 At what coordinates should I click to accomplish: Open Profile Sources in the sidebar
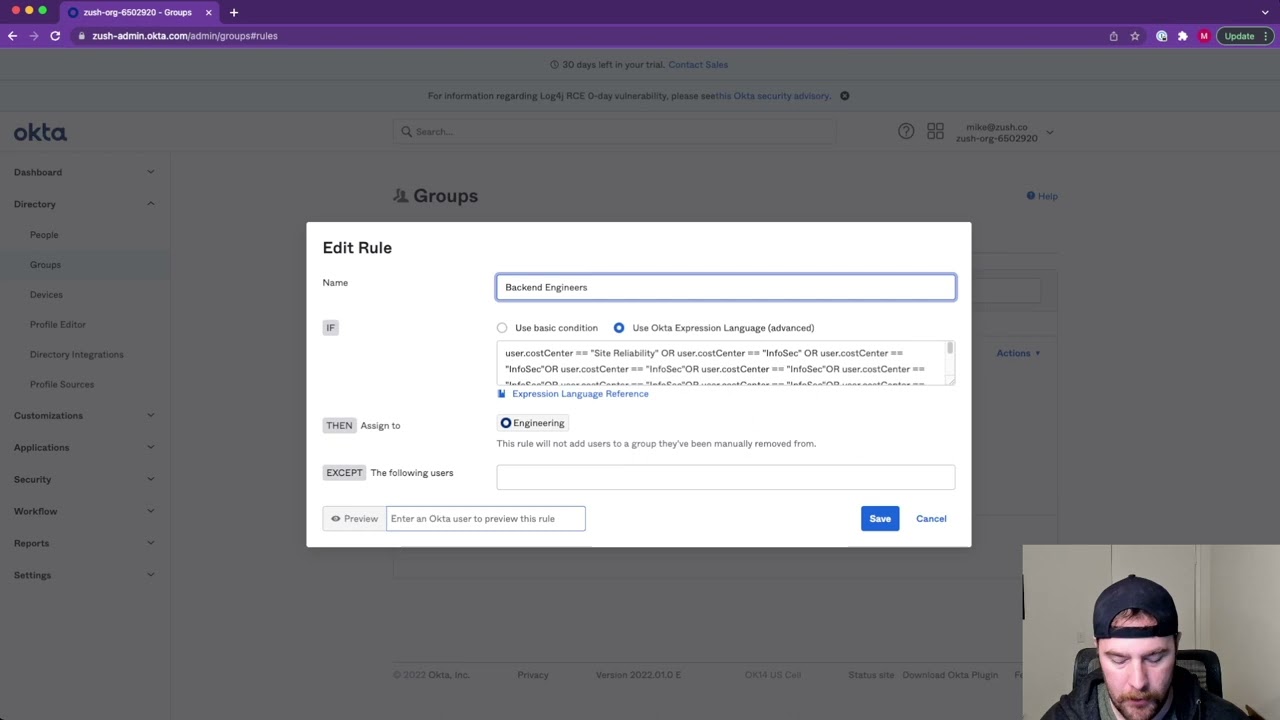(62, 385)
